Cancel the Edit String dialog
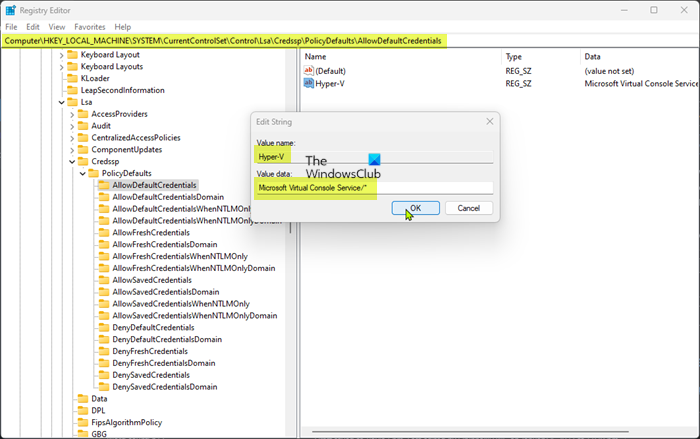The width and height of the screenshot is (700, 439). [469, 208]
